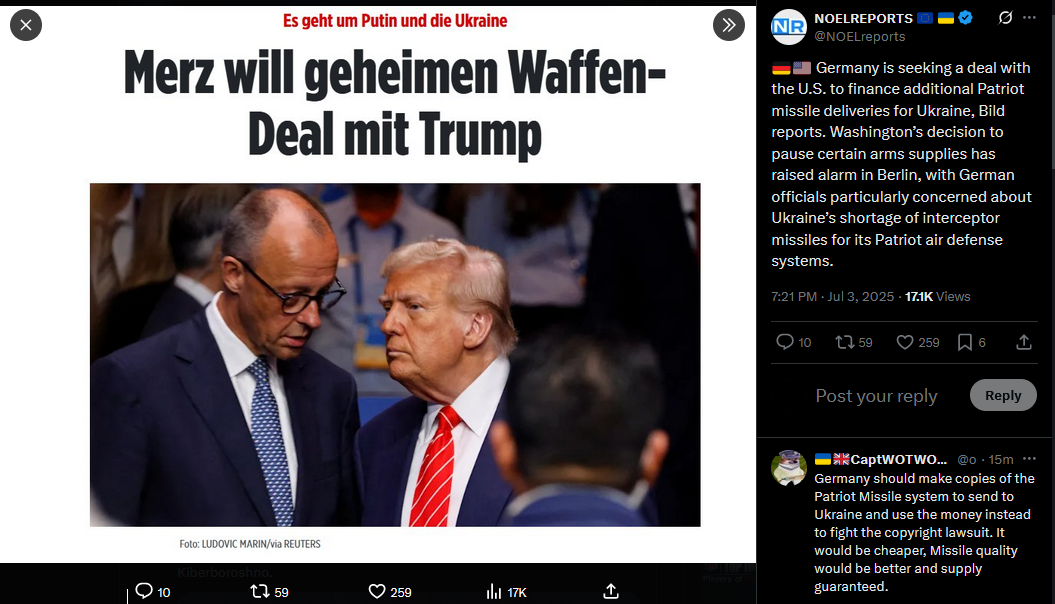Bookmark the post with bookmark icon showing 6
Image resolution: width=1055 pixels, height=604 pixels.
[965, 342]
